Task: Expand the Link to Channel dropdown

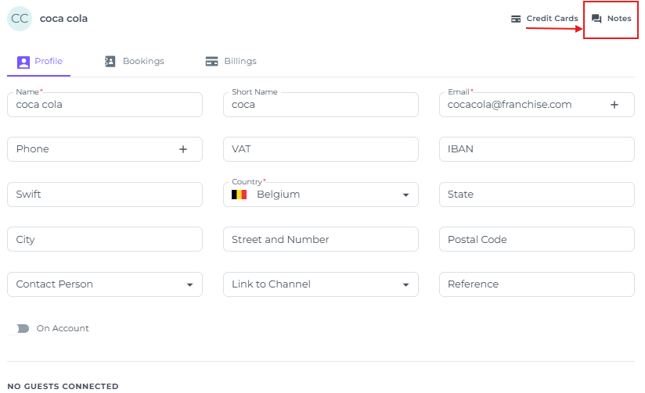Action: point(406,284)
